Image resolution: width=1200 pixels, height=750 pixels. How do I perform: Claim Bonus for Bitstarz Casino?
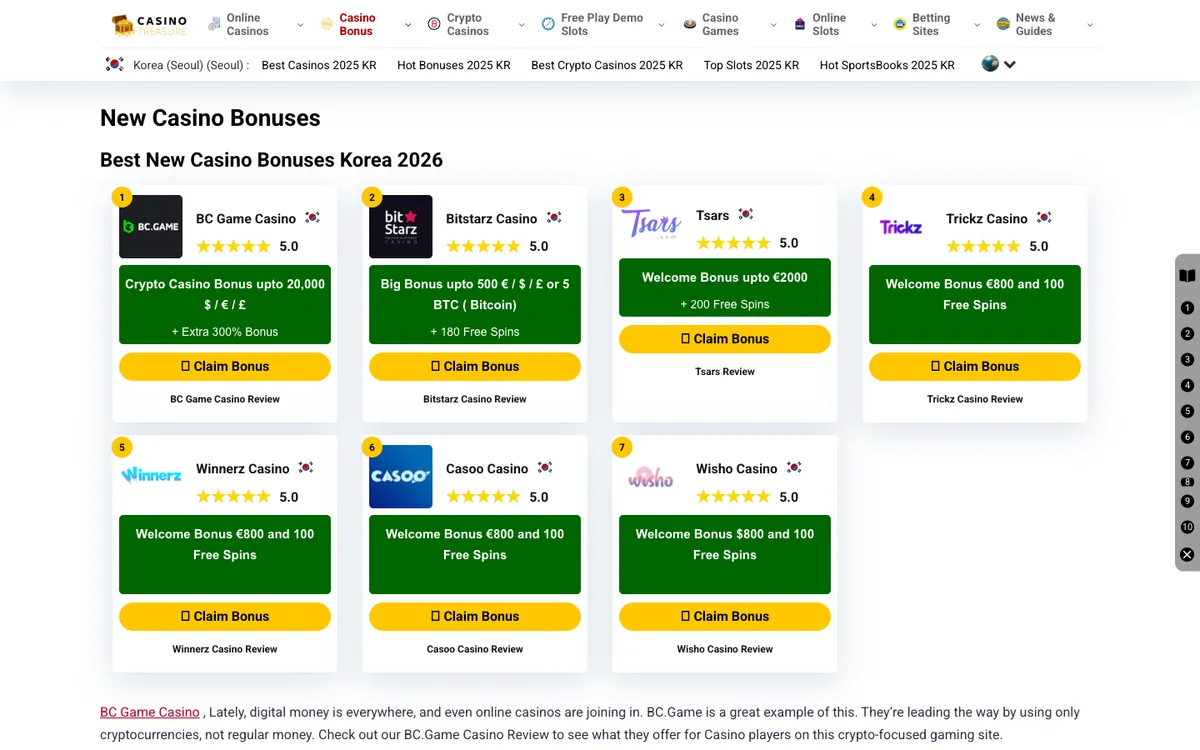click(475, 366)
